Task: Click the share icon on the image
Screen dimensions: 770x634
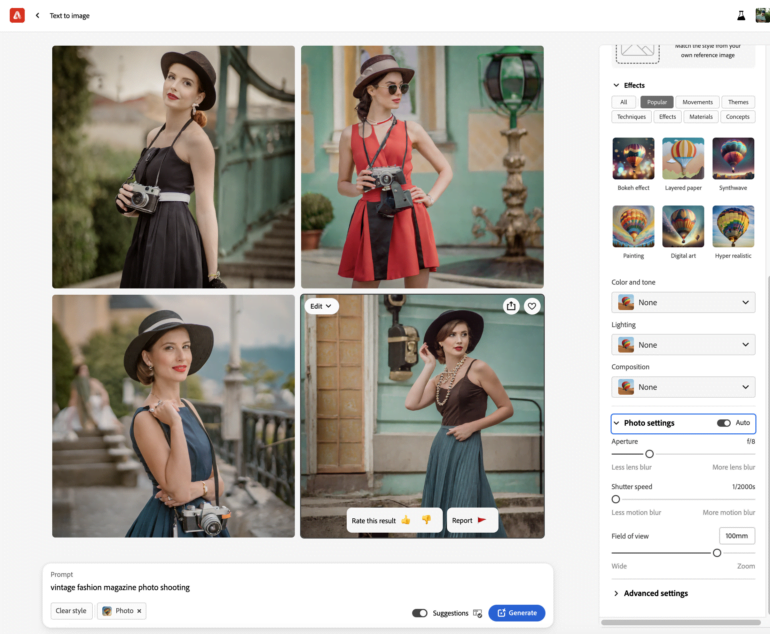Action: click(x=512, y=306)
